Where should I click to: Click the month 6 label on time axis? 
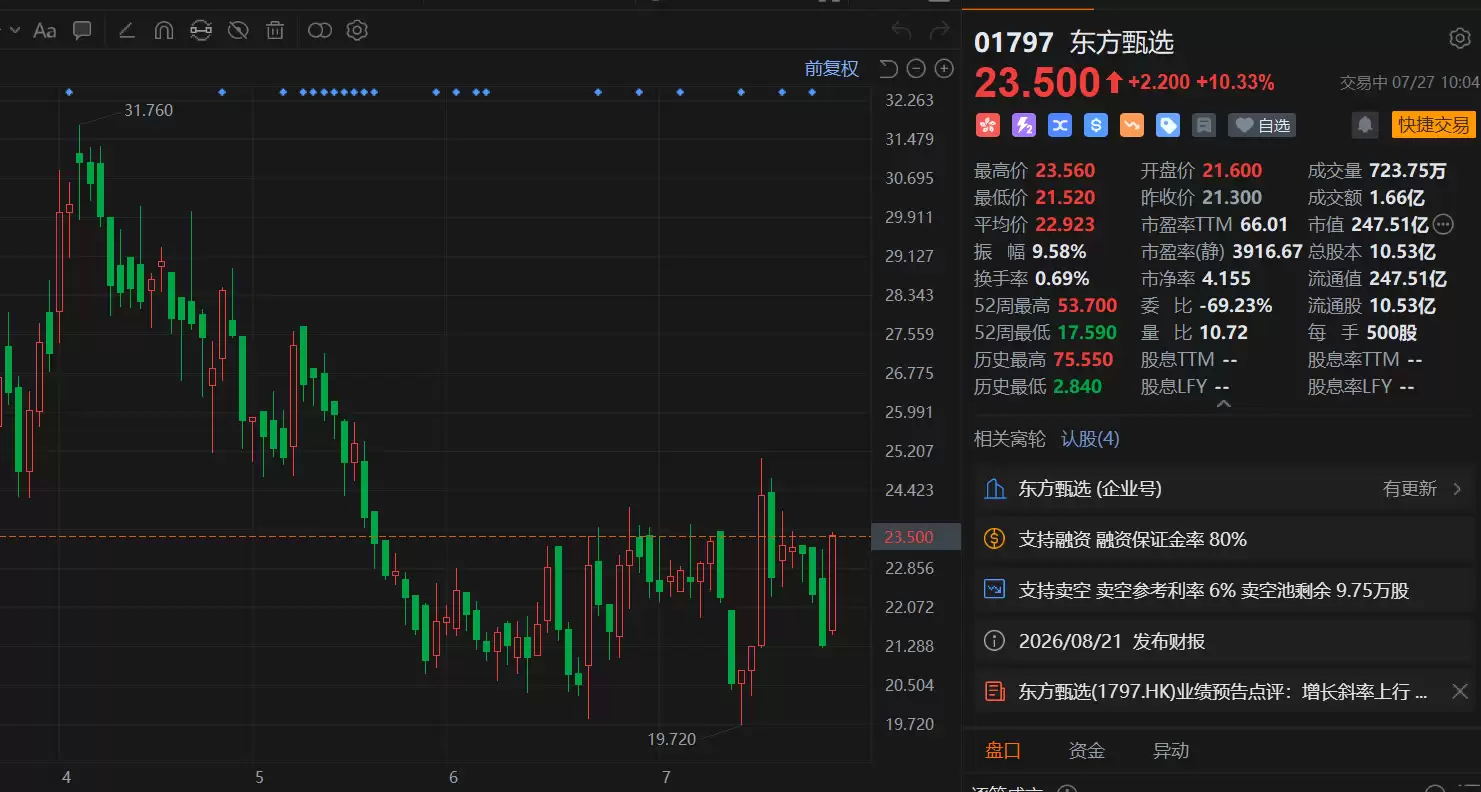[453, 777]
